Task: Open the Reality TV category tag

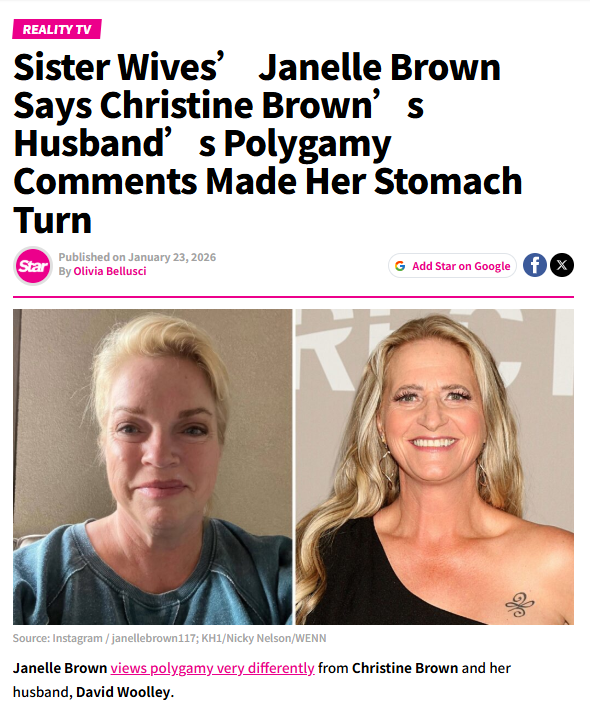Action: [x=57, y=29]
